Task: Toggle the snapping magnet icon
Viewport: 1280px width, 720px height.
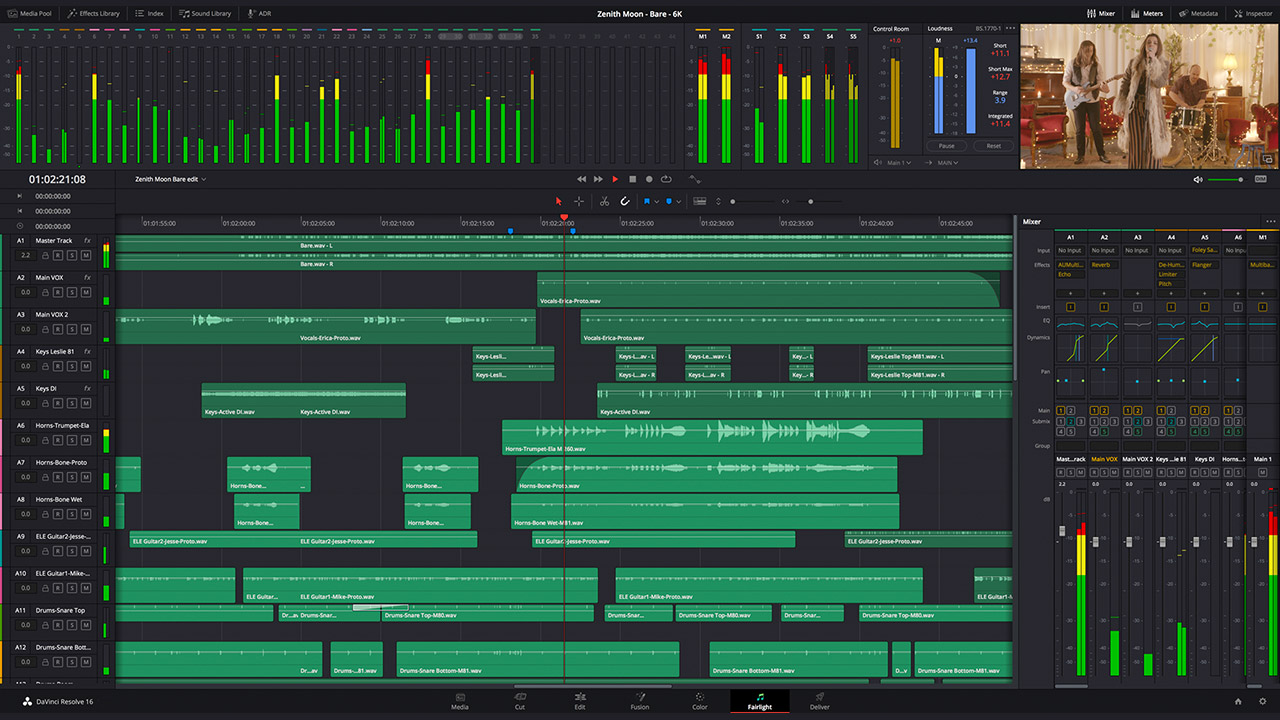Action: tap(625, 201)
